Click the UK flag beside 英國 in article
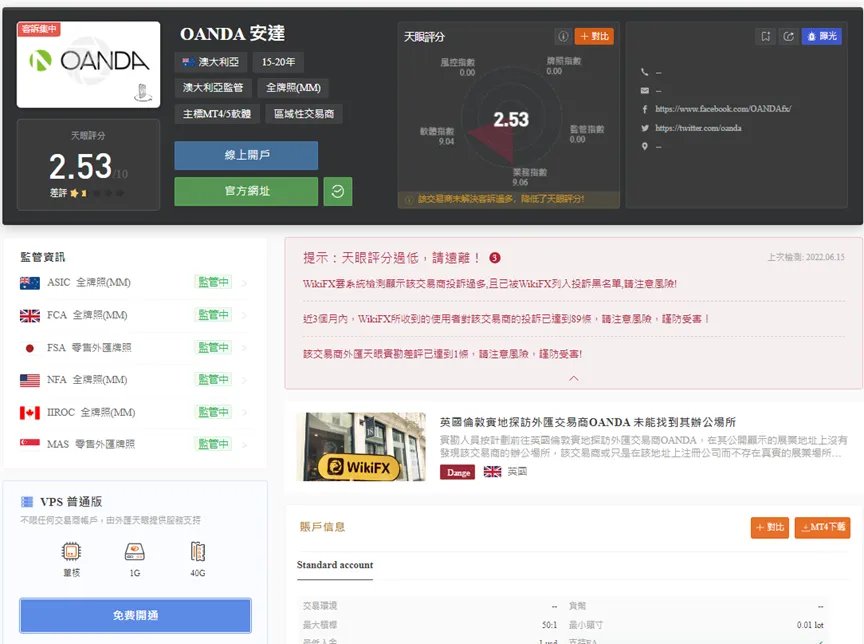The width and height of the screenshot is (864, 644). (492, 472)
